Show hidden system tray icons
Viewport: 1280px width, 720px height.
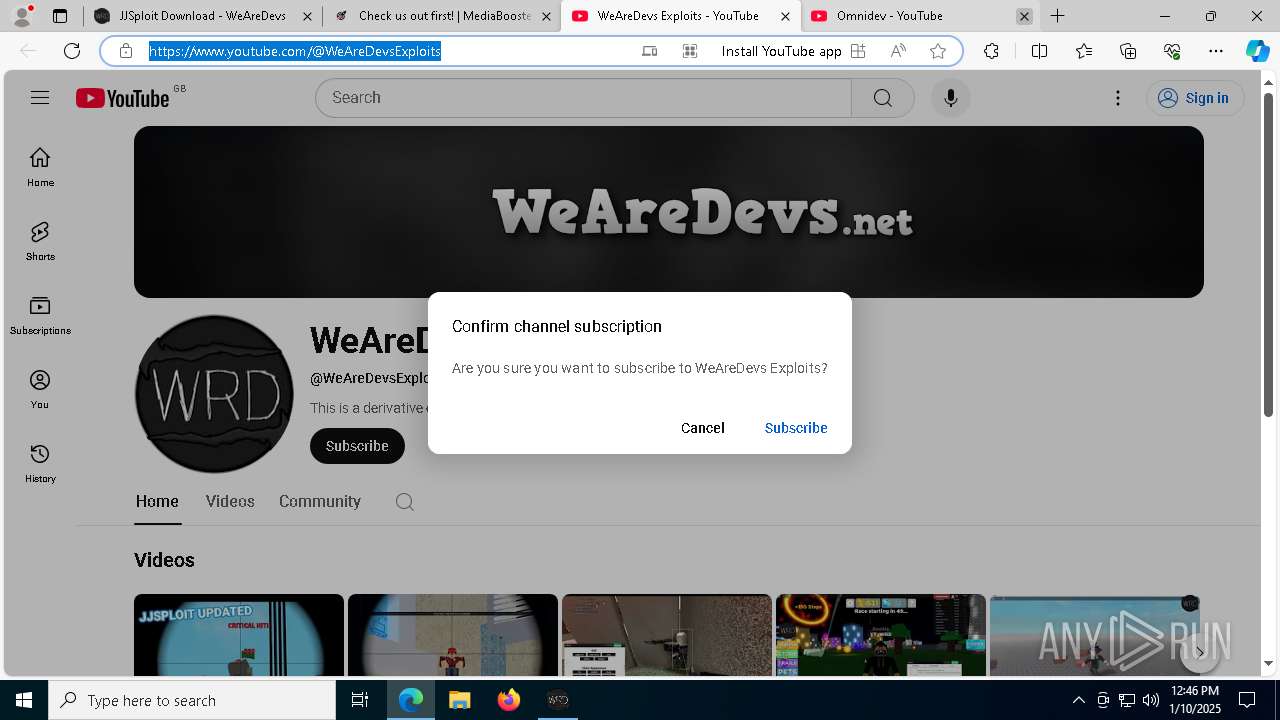click(1078, 700)
